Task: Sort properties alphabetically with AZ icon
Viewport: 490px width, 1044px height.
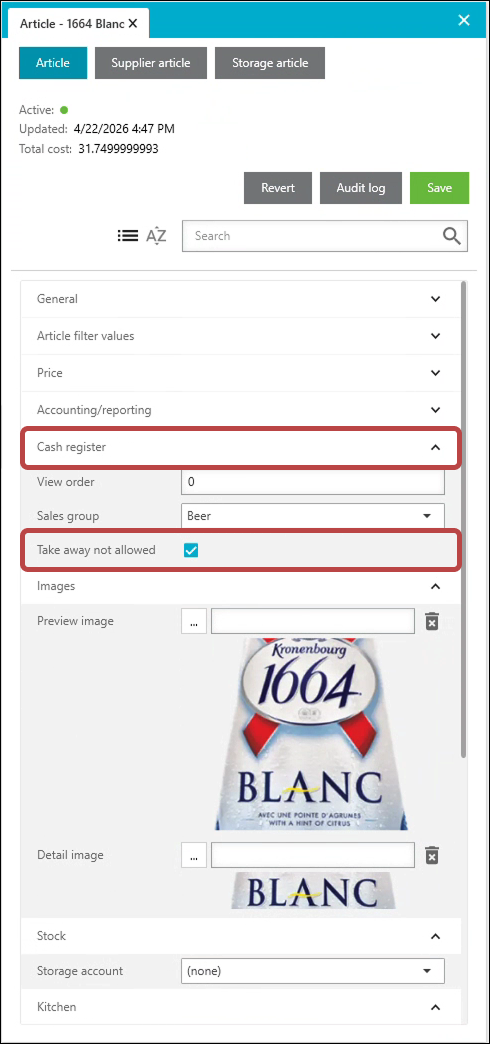Action: coord(156,236)
